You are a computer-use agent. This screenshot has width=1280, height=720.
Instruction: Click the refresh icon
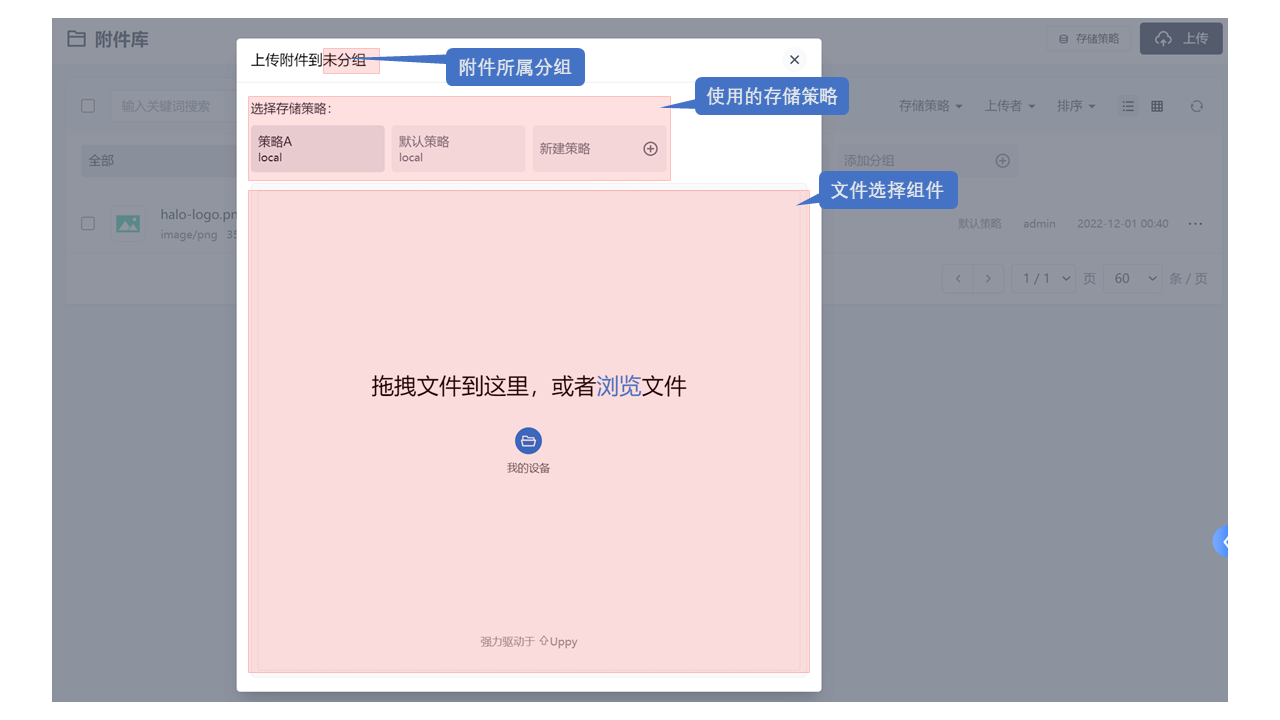[x=1196, y=106]
